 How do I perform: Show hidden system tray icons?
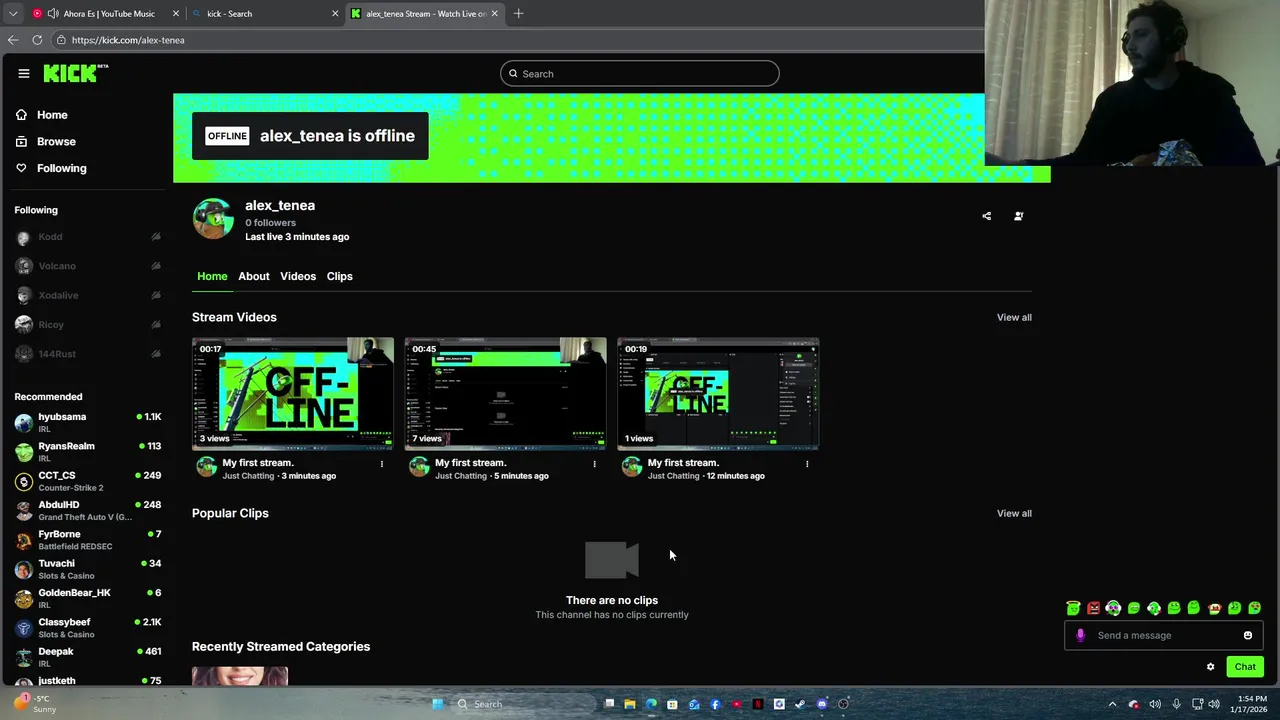[x=1112, y=704]
